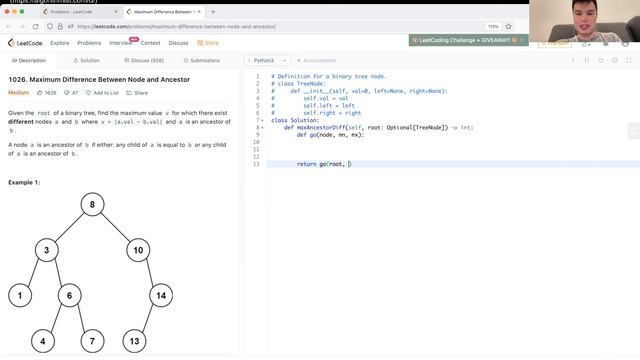The width and height of the screenshot is (640, 360).
Task: Click the editor shortcuts icon
Action: point(601,60)
